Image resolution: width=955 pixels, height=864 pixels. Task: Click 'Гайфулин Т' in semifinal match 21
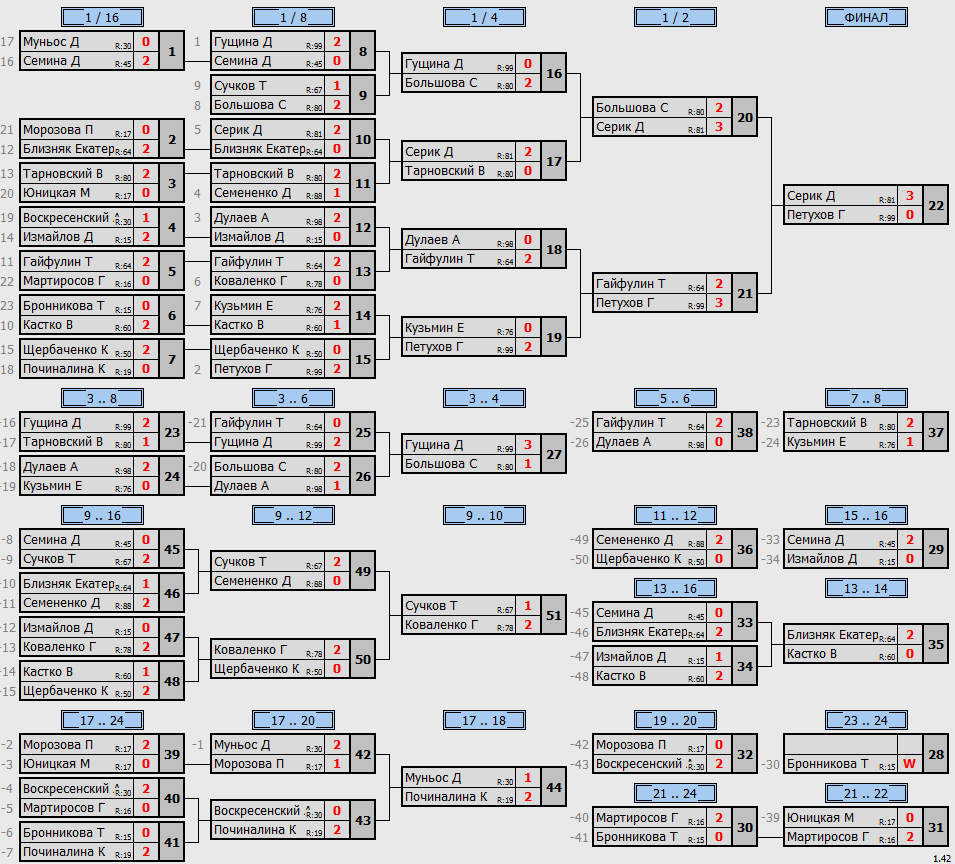pyautogui.click(x=630, y=284)
